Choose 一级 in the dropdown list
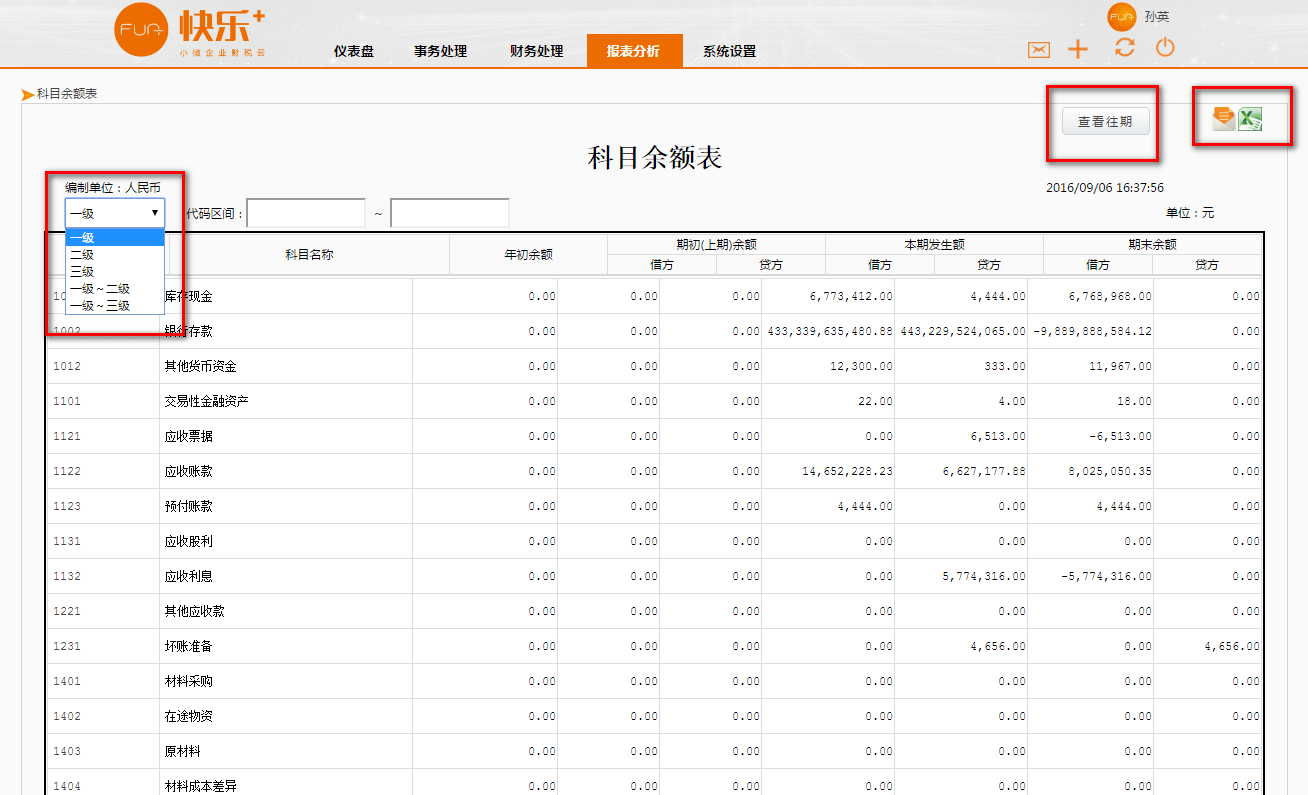The height and width of the screenshot is (795, 1308). [x=115, y=237]
